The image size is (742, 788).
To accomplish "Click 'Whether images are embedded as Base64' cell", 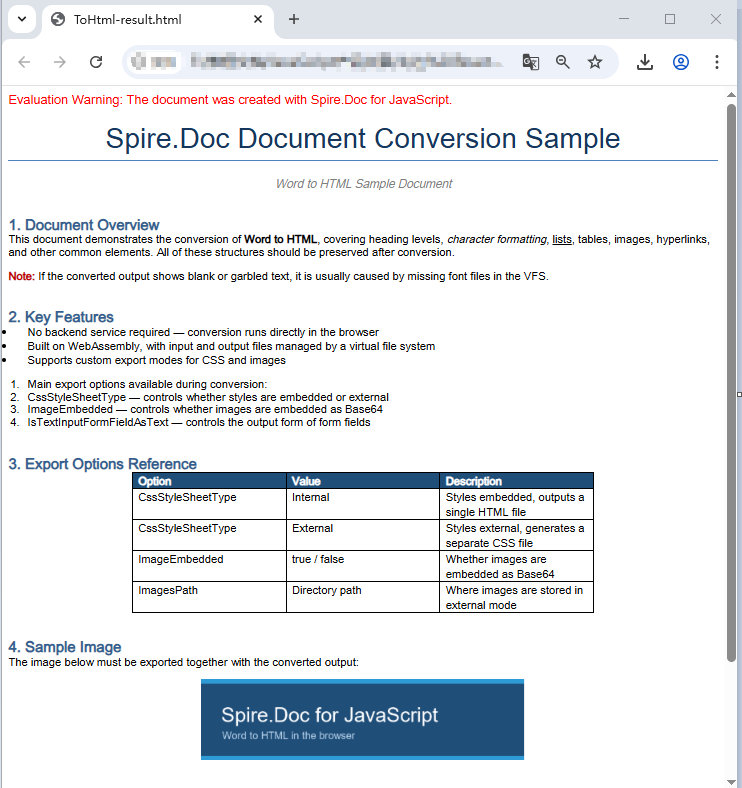I will (517, 566).
